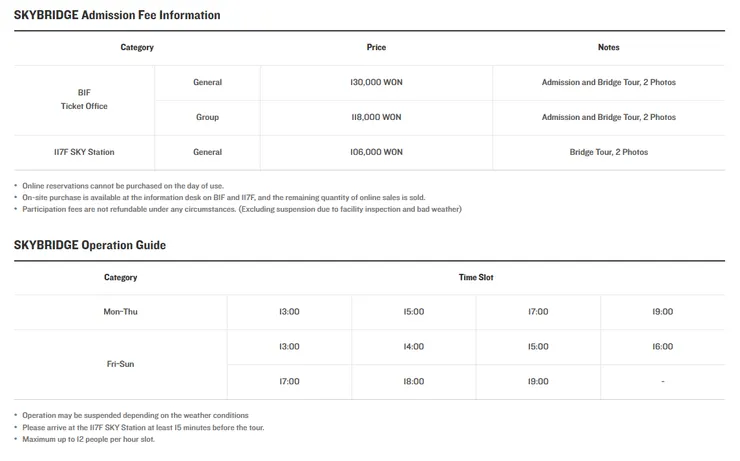This screenshot has height=461, width=740.
Task: Click the SKYBRIDGE Admission Fee Information heading
Action: (x=117, y=15)
